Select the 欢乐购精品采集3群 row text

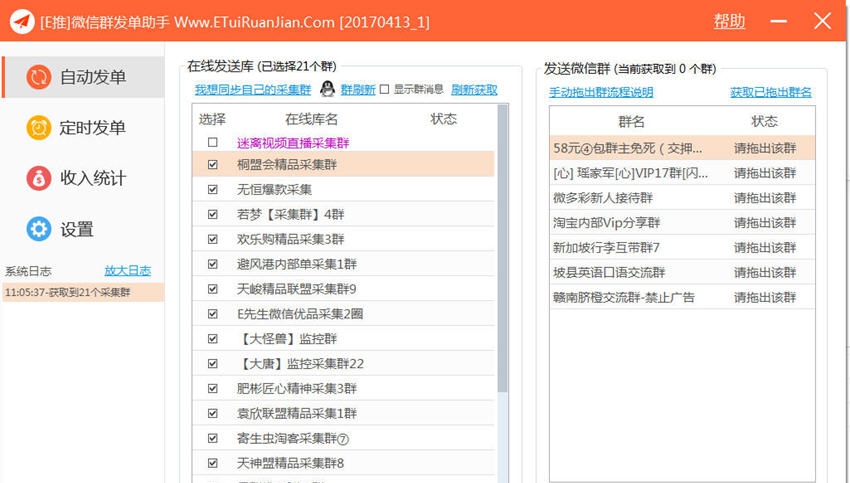coord(291,240)
